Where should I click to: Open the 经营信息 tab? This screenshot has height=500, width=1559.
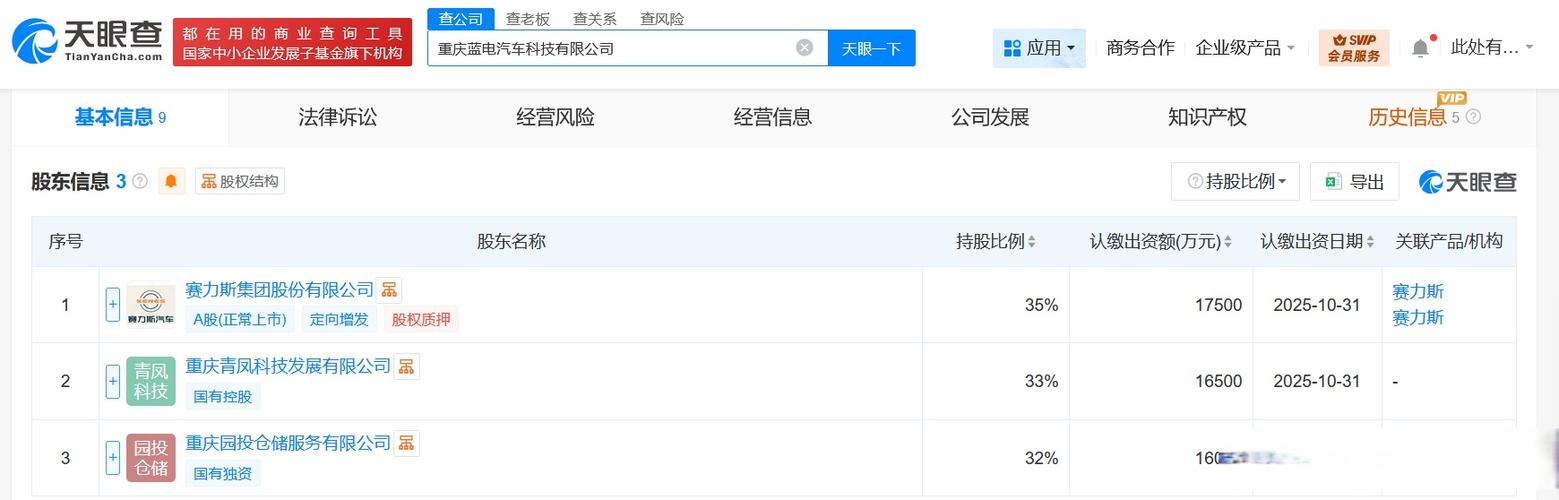[772, 117]
